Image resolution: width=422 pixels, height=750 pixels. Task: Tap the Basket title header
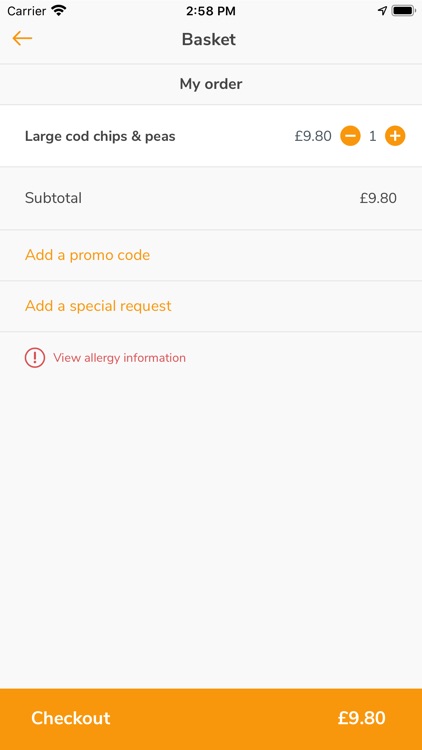(x=209, y=39)
